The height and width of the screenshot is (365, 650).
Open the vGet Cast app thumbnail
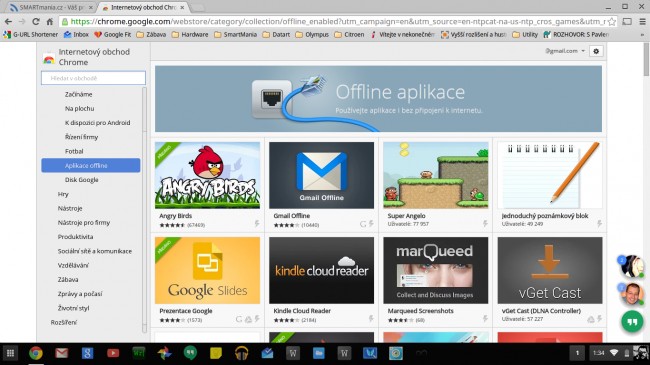(550, 270)
